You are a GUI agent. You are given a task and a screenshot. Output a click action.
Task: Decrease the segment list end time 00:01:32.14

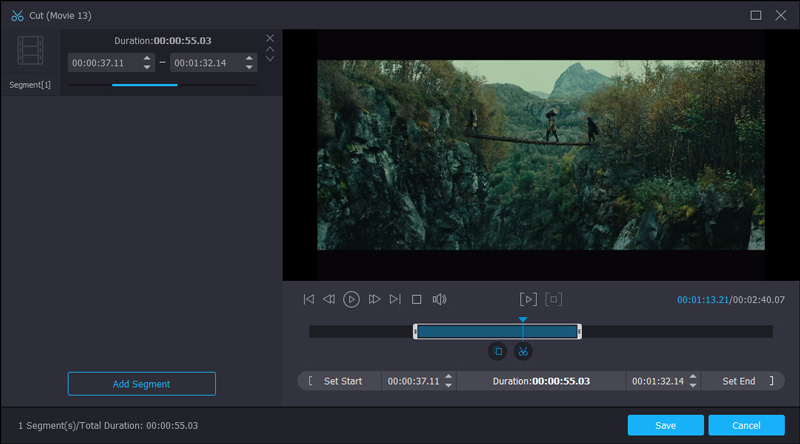click(249, 67)
